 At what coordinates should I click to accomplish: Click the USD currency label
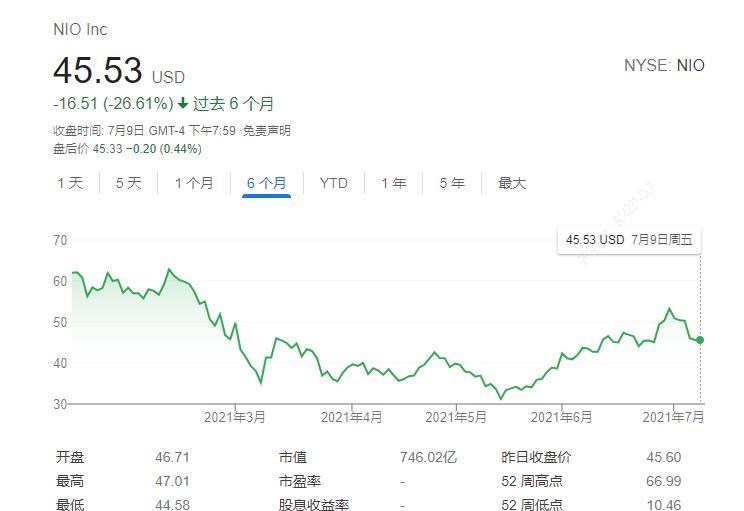tap(168, 77)
